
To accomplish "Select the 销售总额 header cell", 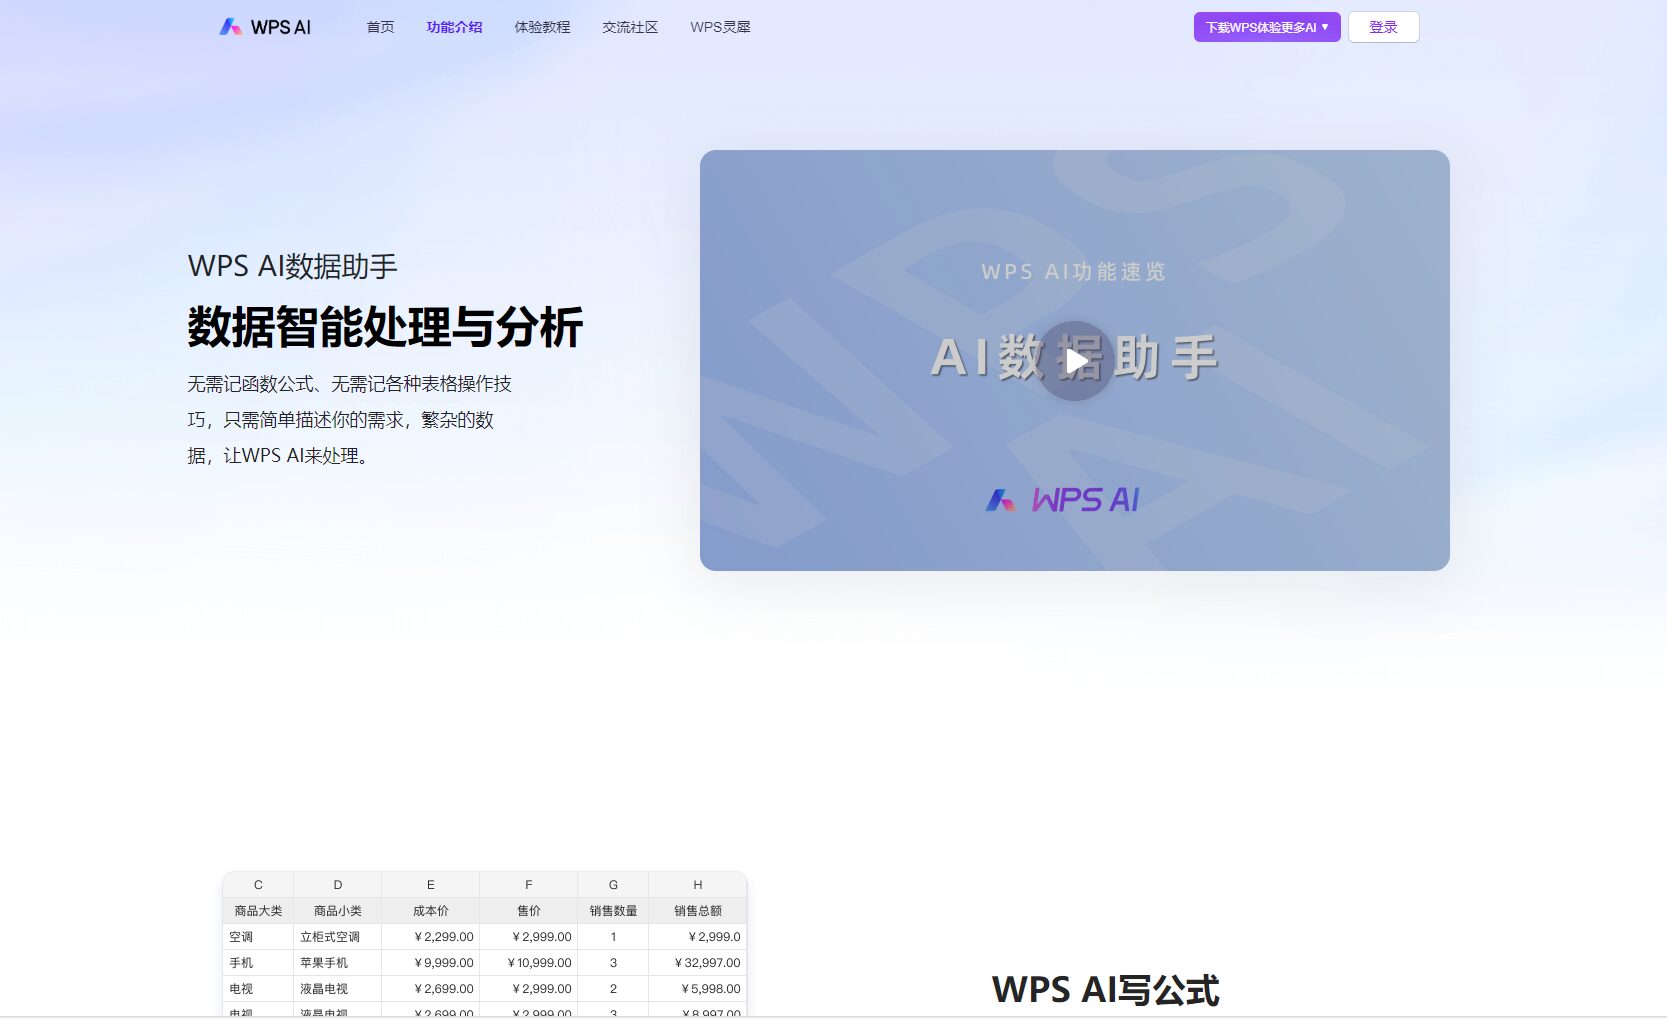I will [x=697, y=911].
